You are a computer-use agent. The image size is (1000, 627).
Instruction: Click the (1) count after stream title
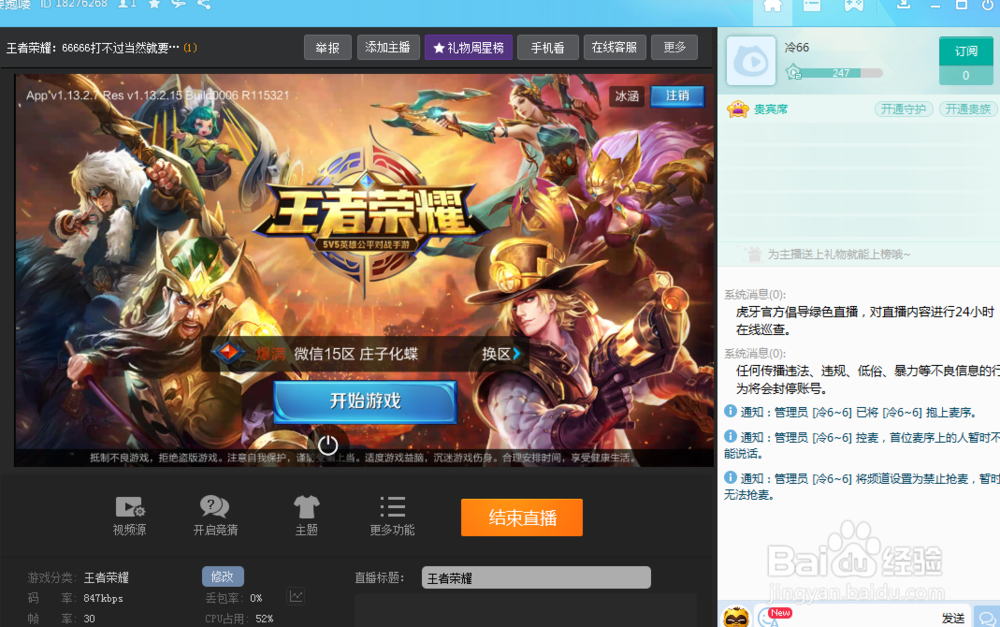190,48
